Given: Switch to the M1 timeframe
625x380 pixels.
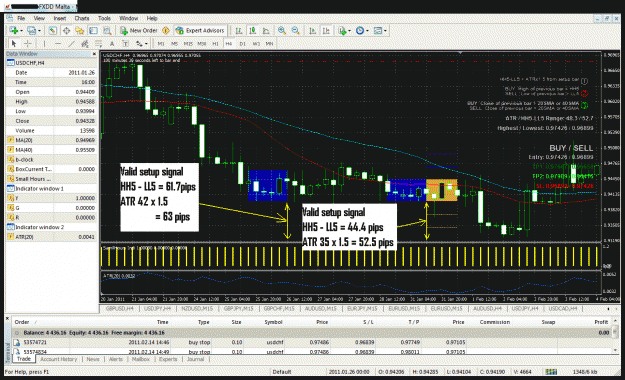Looking at the screenshot, I should pos(161,43).
